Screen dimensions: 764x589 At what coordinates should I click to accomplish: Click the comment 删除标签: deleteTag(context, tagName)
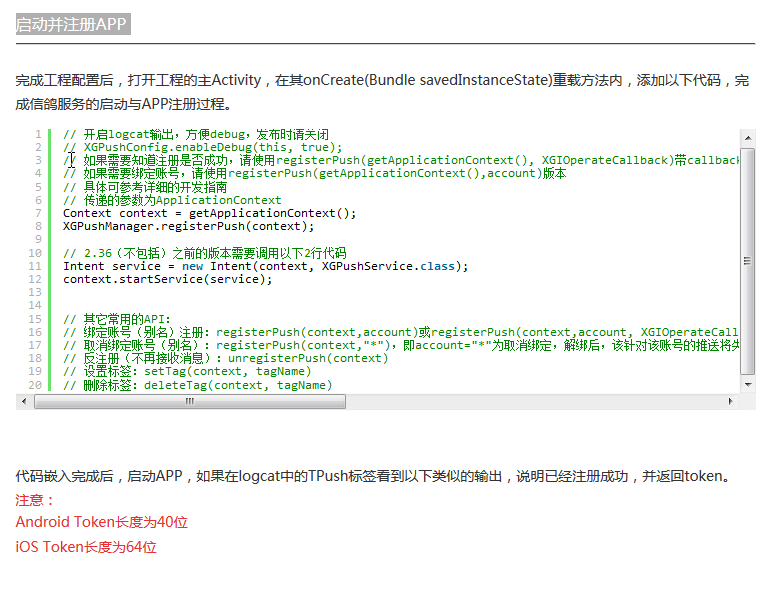(198, 385)
